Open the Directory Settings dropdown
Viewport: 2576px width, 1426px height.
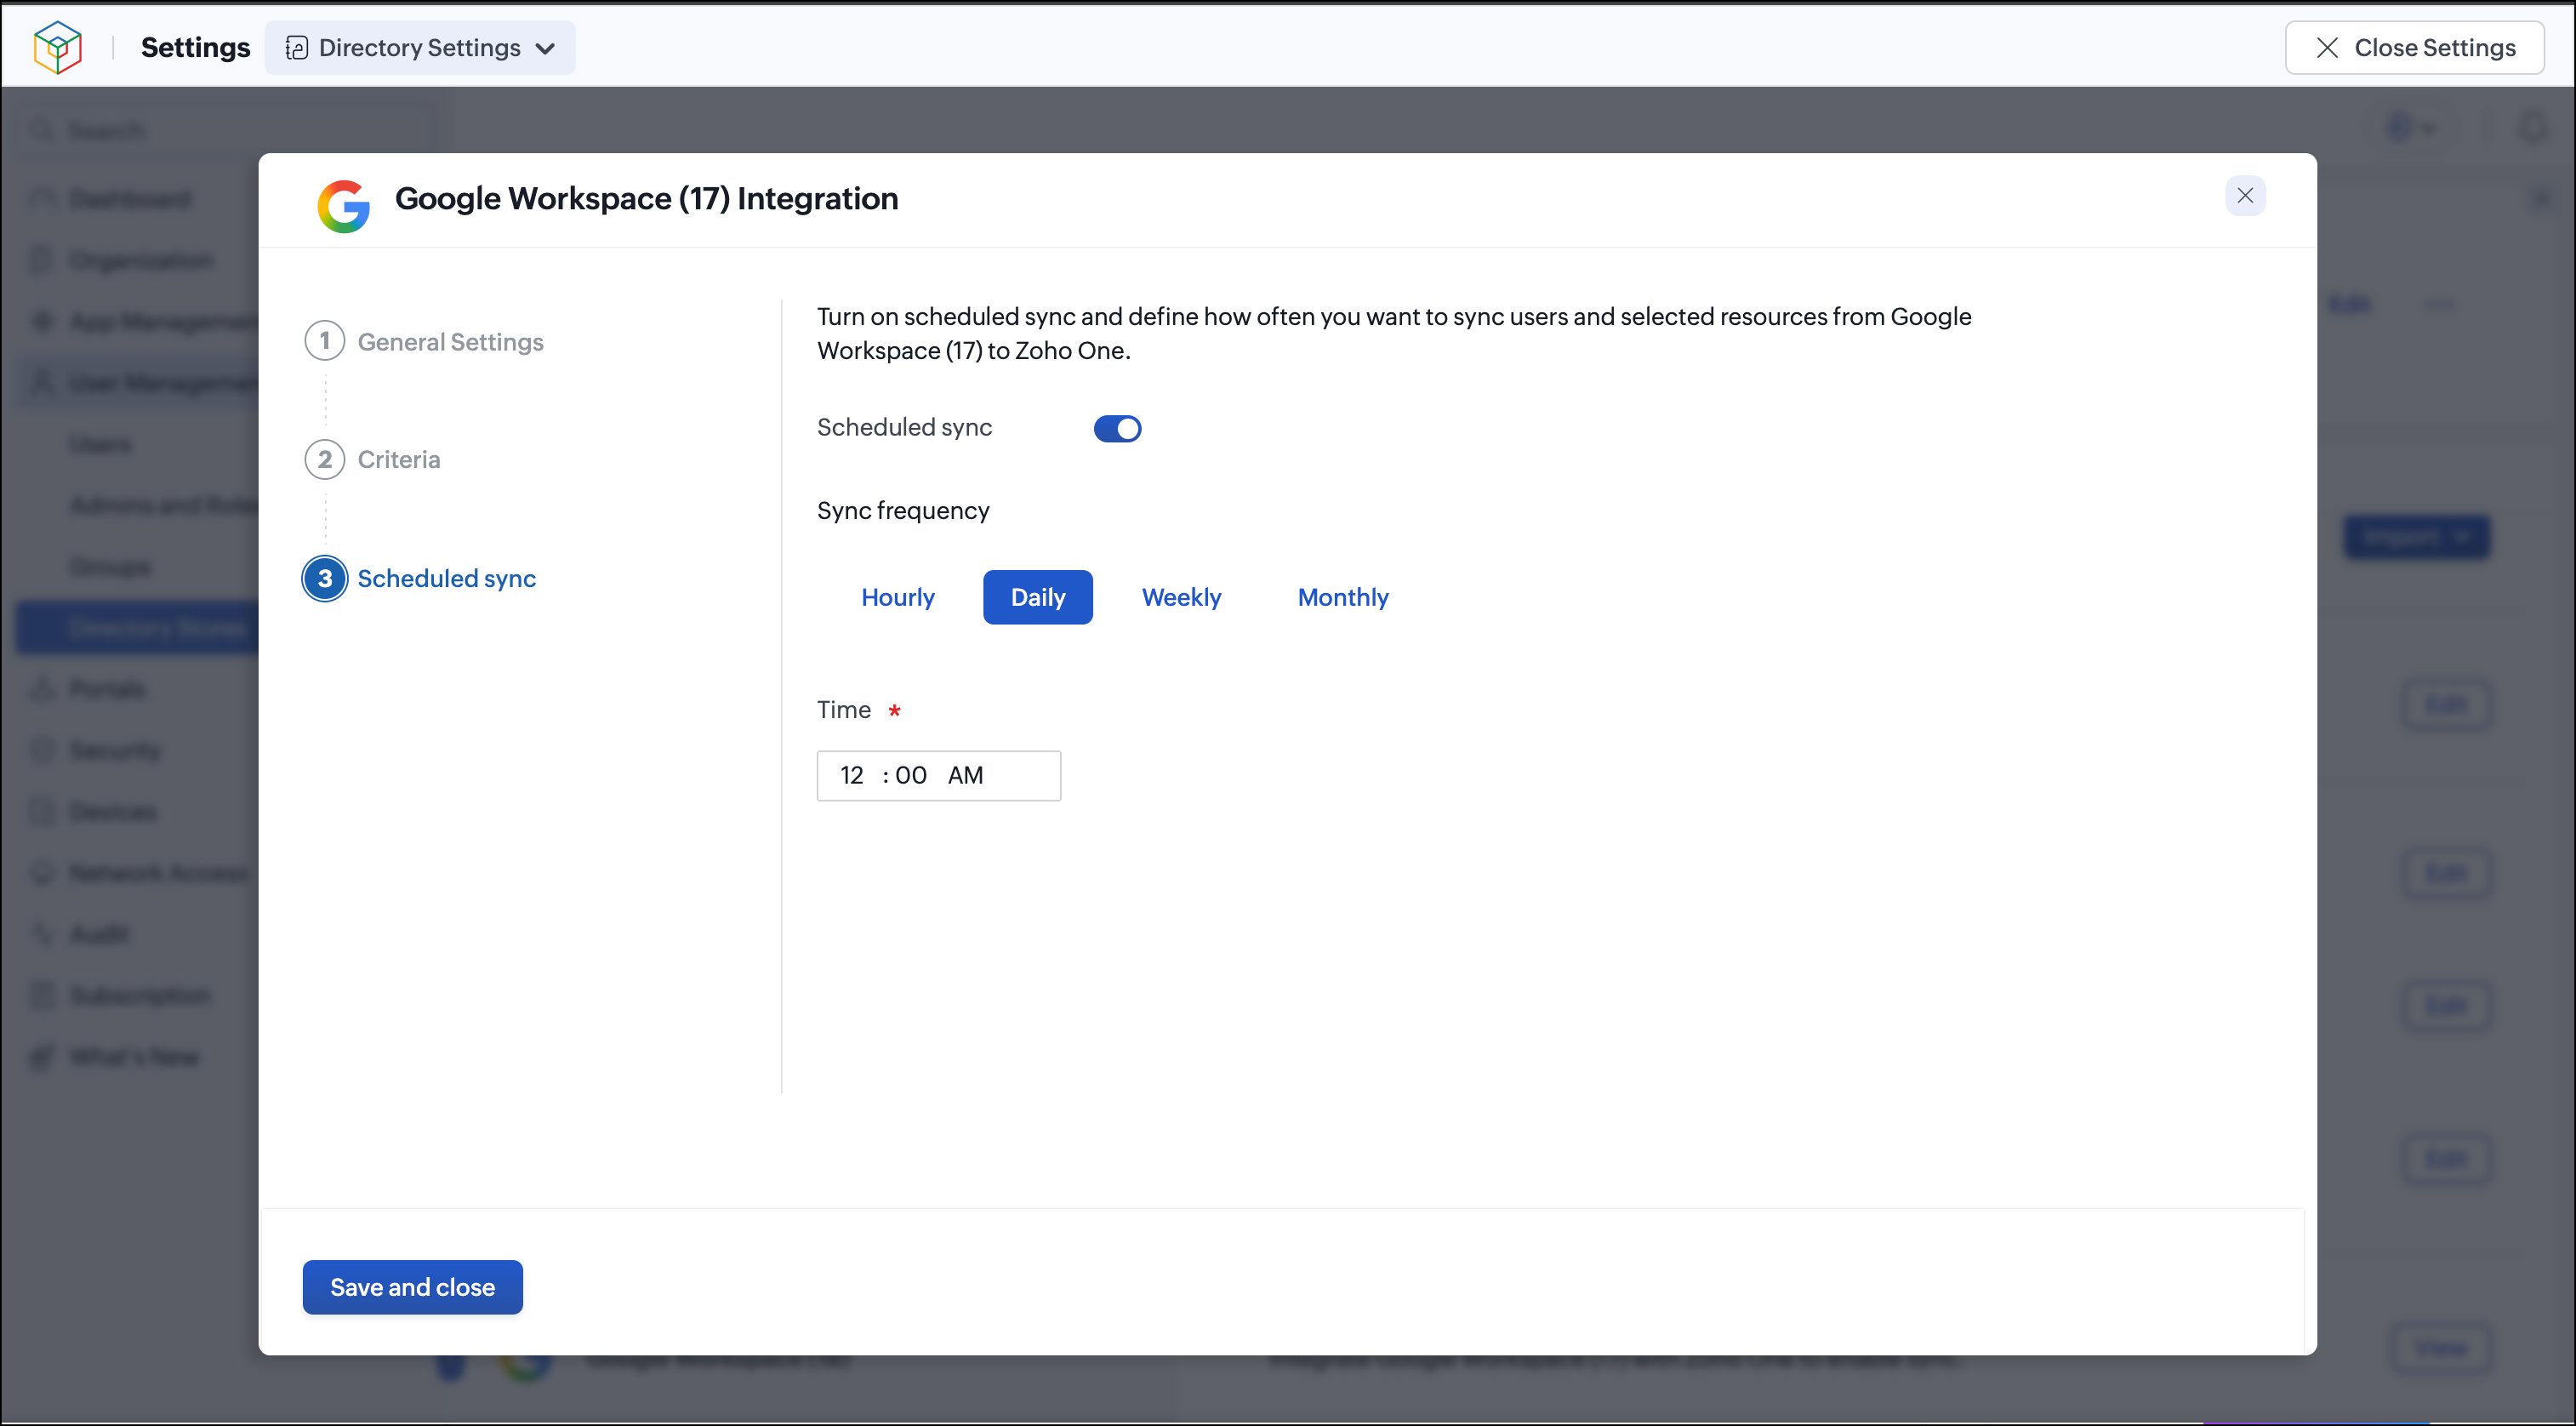(x=420, y=48)
